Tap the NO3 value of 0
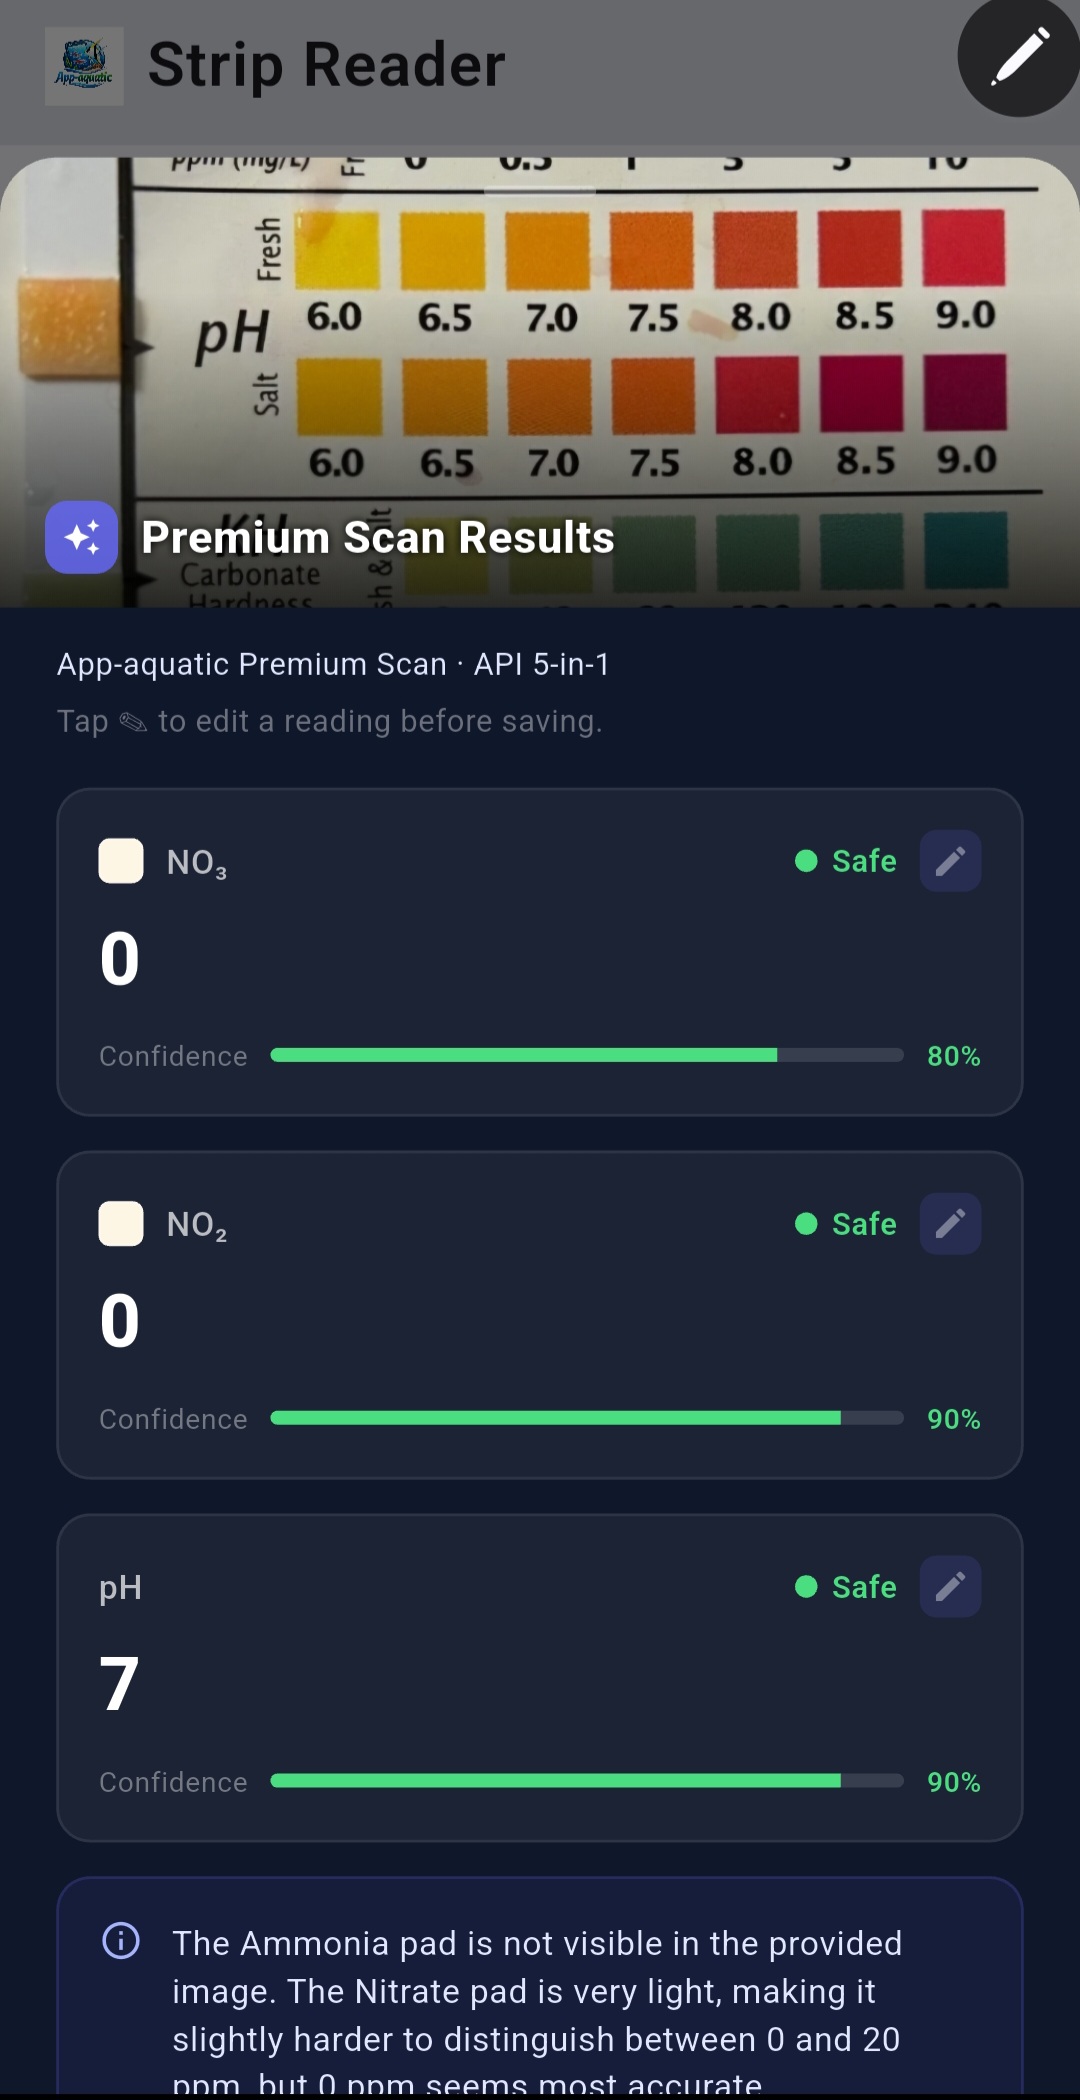The height and width of the screenshot is (2100, 1080). coord(118,957)
